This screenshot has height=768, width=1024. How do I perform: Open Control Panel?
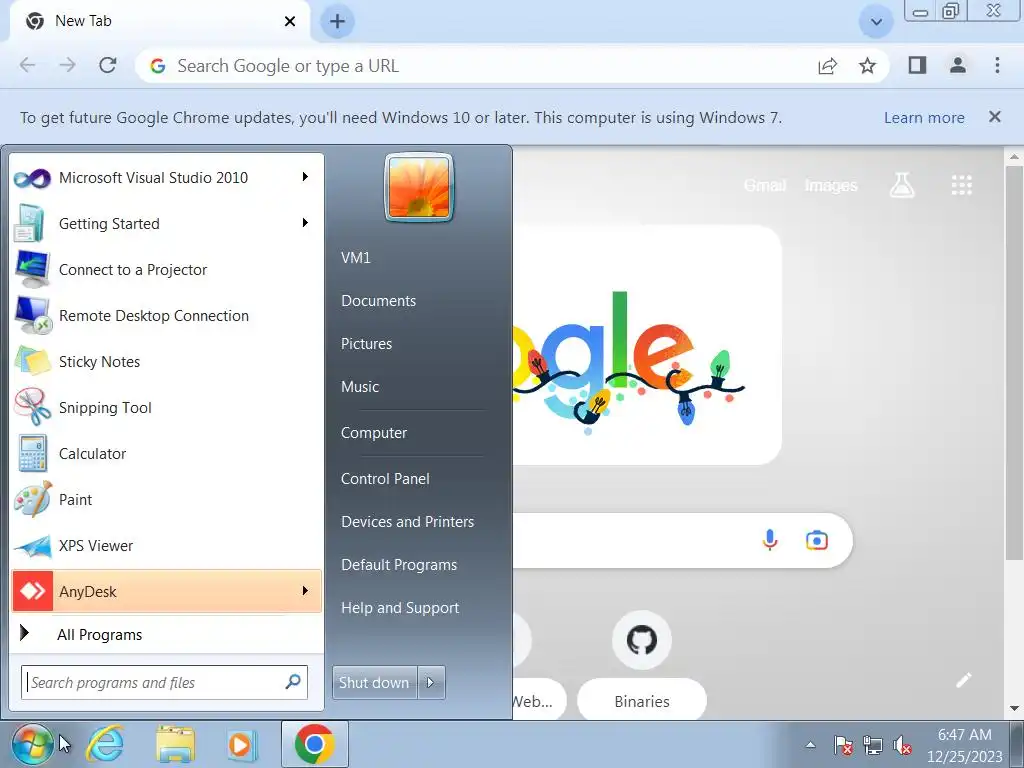coord(385,479)
